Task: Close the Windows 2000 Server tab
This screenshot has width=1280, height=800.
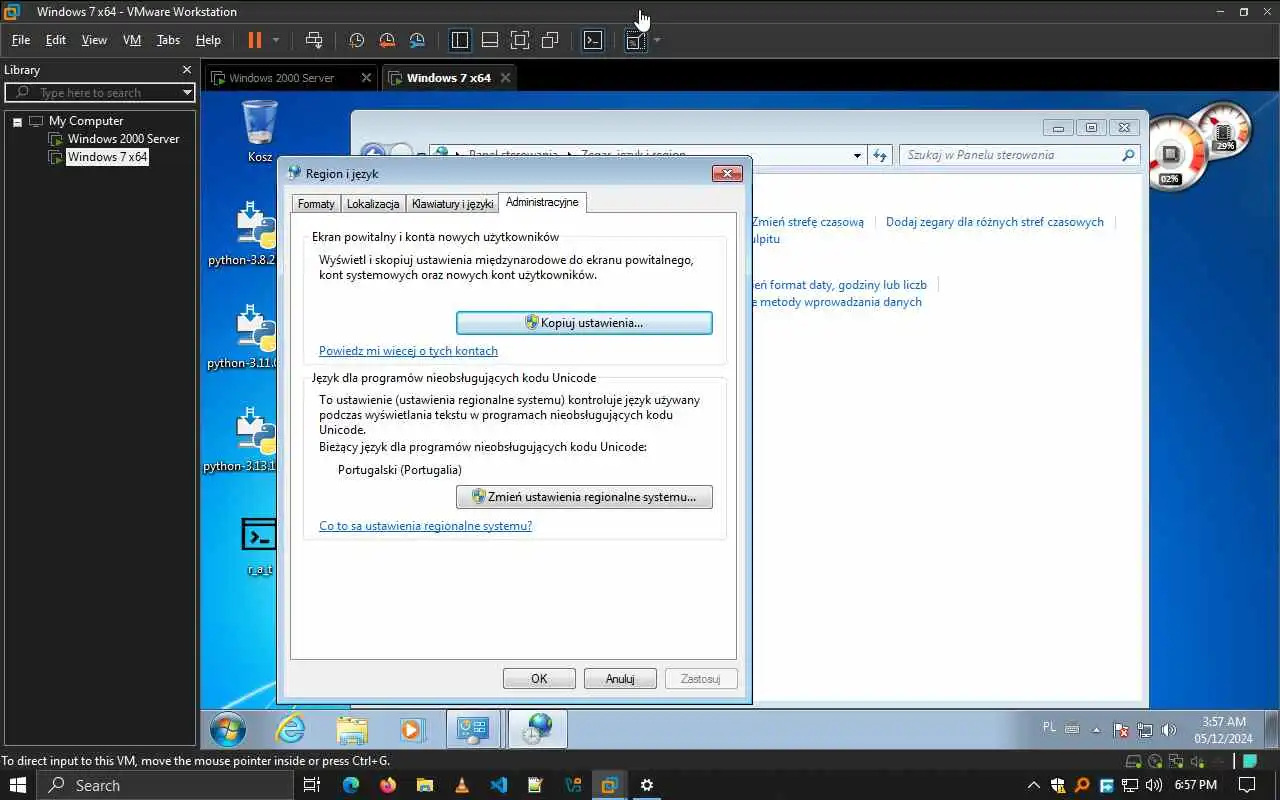Action: click(x=366, y=78)
